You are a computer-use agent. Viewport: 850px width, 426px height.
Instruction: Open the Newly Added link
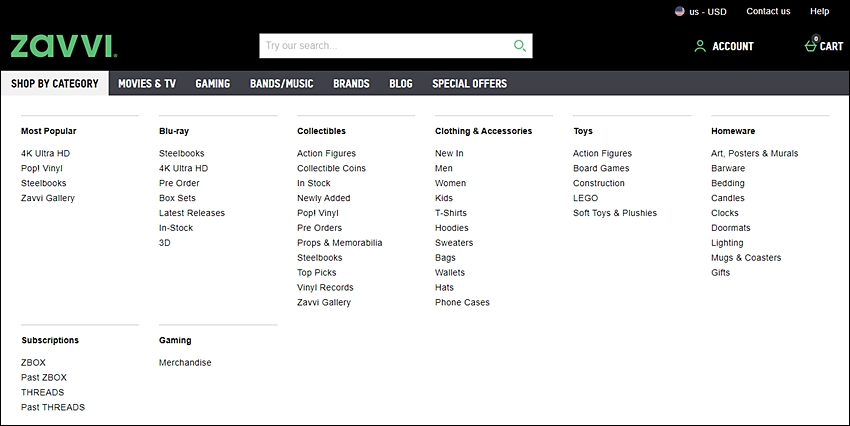(x=324, y=198)
